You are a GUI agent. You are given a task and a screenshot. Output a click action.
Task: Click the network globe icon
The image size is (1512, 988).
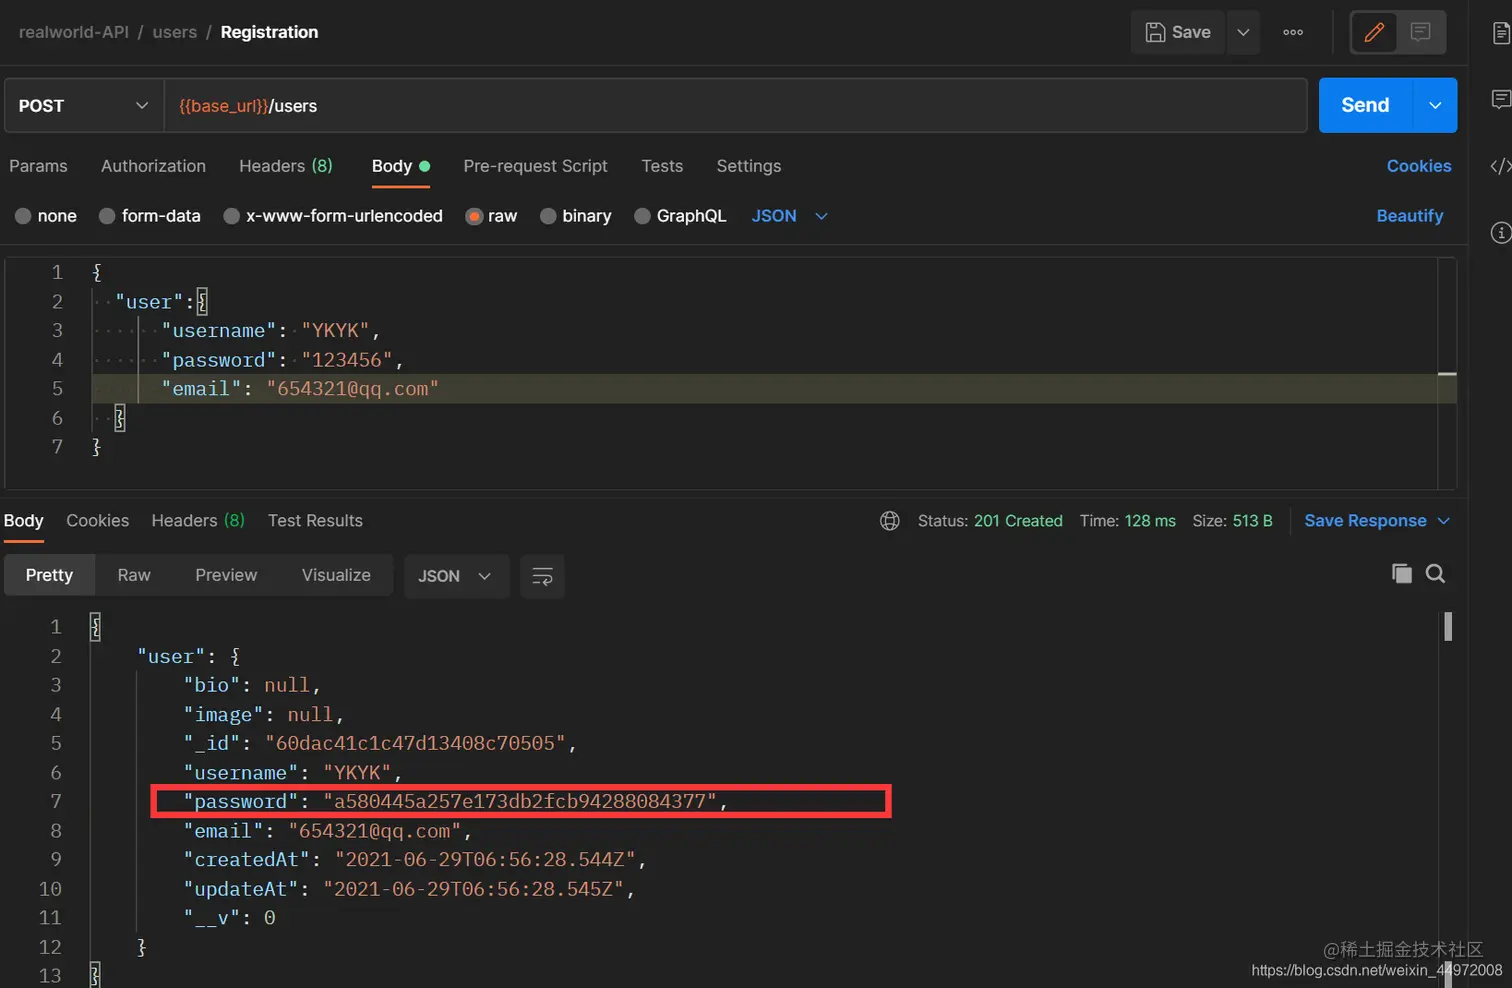tap(890, 521)
